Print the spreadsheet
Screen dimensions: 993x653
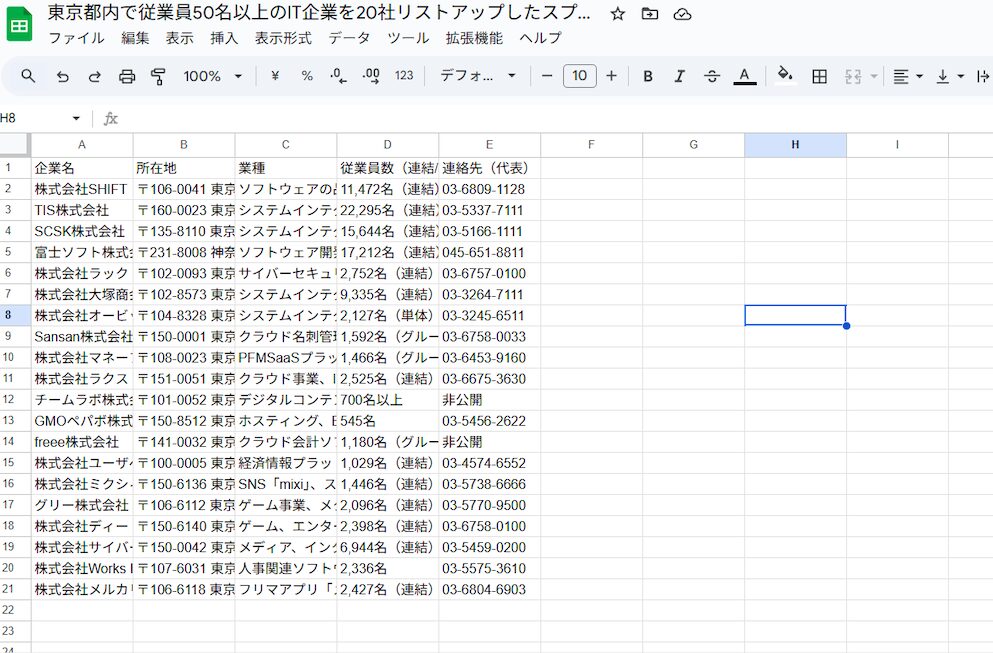click(x=127, y=76)
